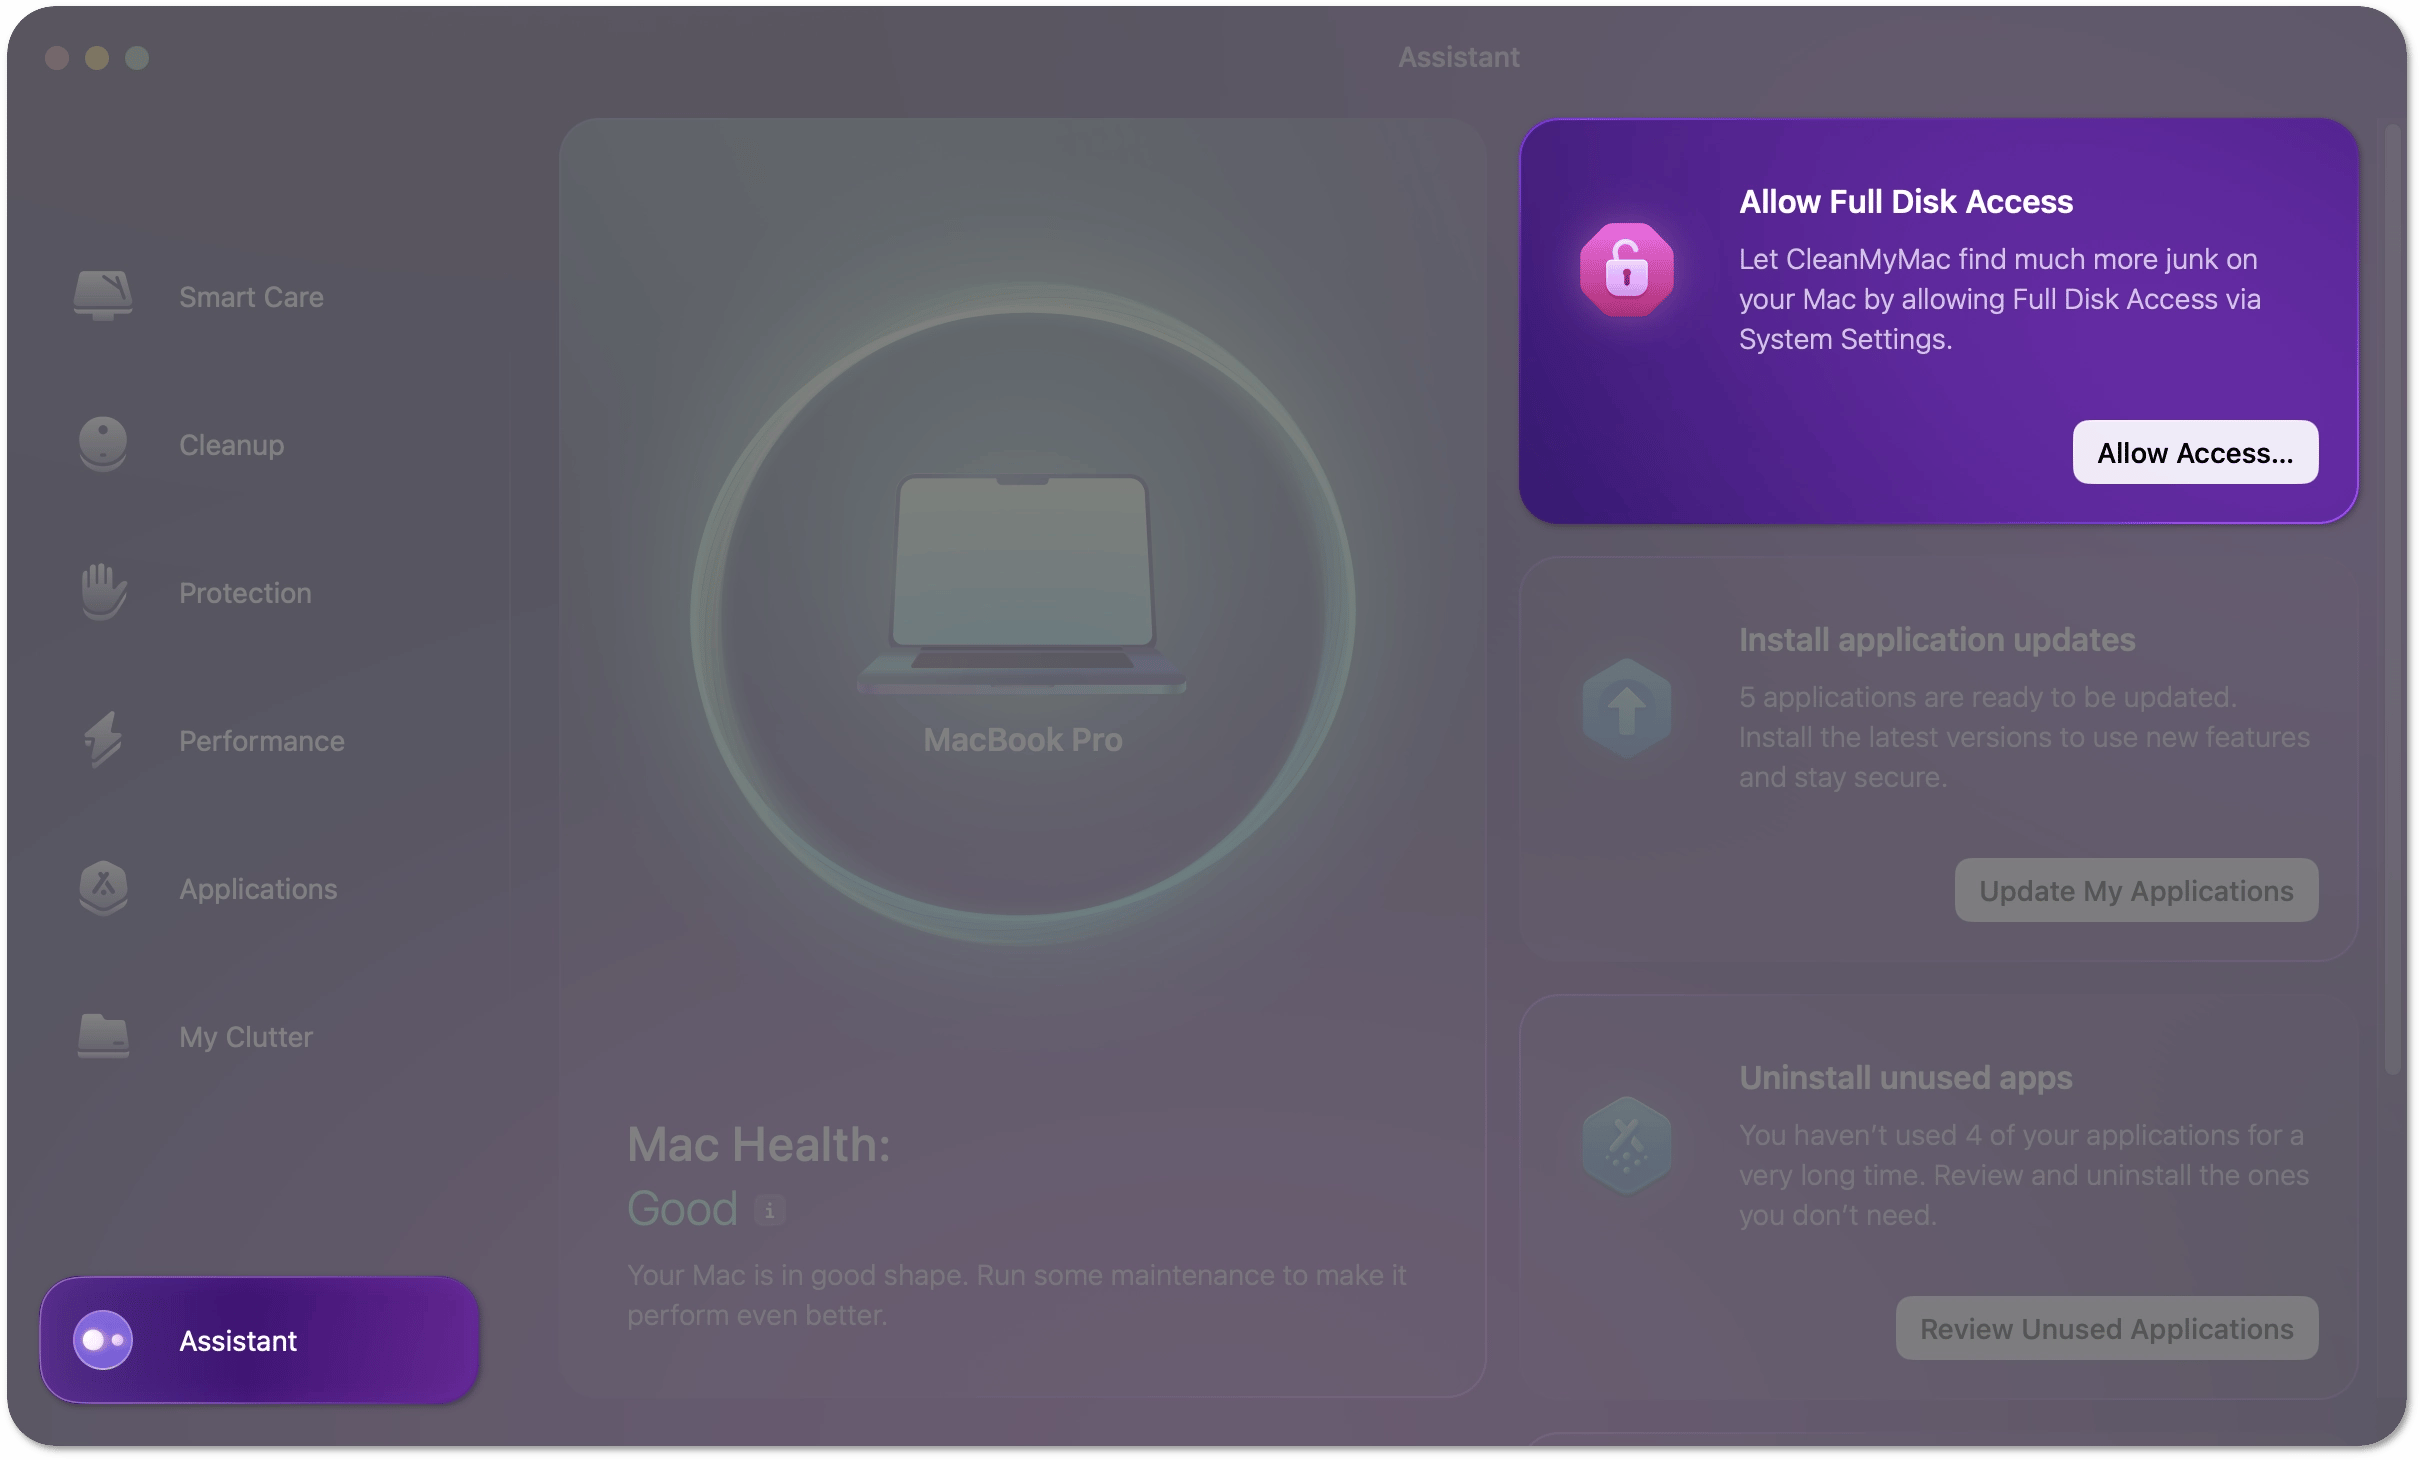Click Update My Applications button
Image resolution: width=2420 pixels, height=1460 pixels.
[2136, 890]
